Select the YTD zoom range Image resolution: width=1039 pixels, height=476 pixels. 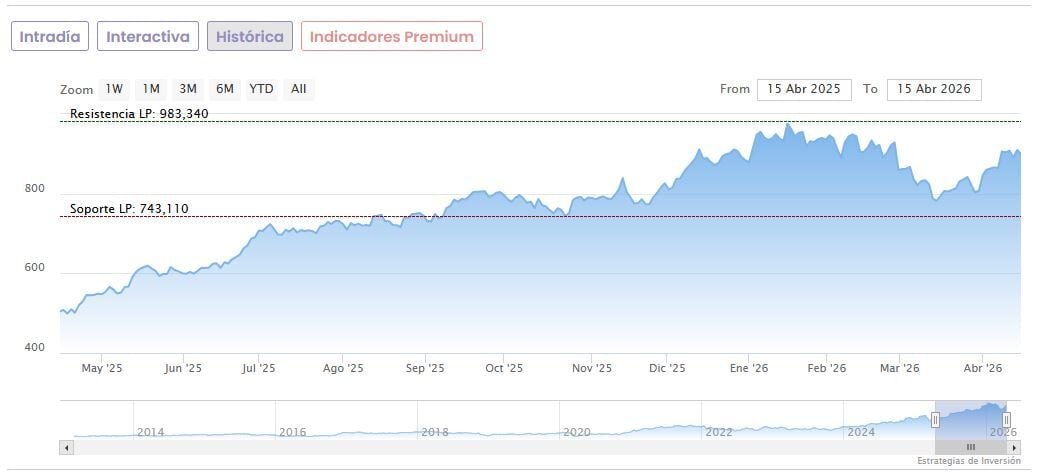coord(261,89)
